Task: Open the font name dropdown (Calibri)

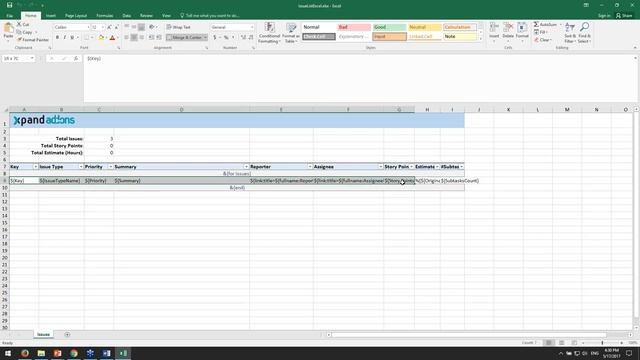Action: pyautogui.click(x=88, y=27)
